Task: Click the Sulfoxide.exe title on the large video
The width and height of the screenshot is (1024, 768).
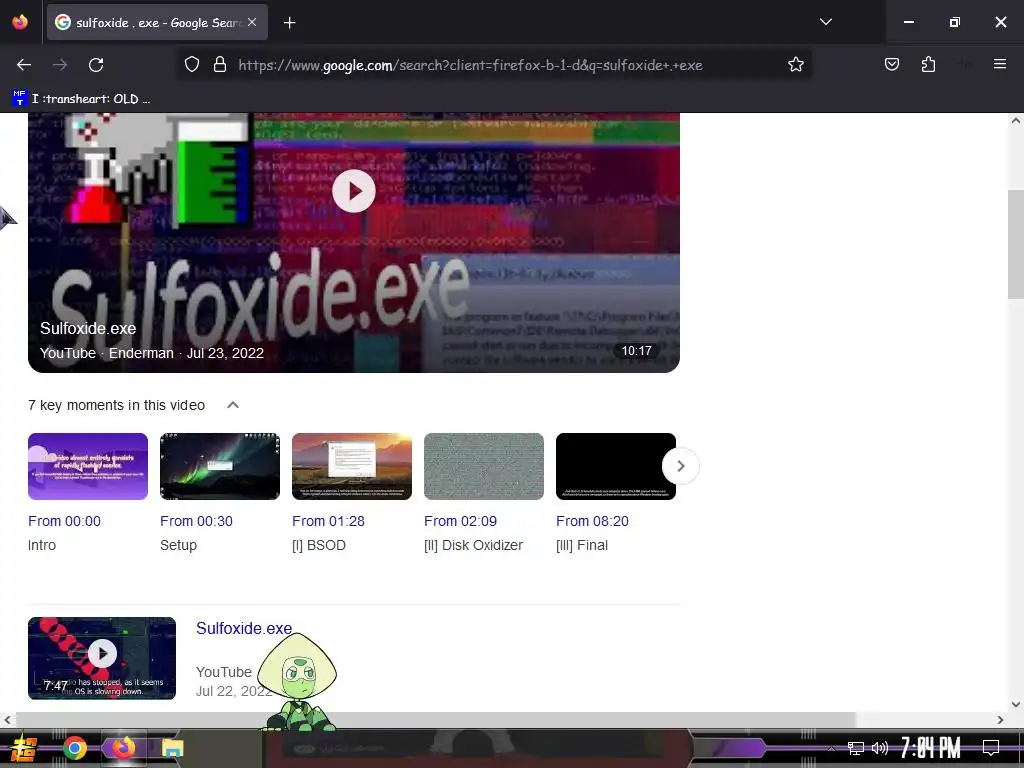Action: (88, 328)
